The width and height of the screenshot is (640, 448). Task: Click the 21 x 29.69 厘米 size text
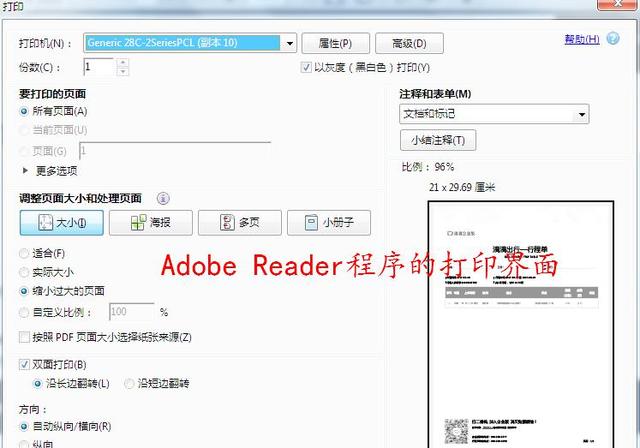pos(462,188)
